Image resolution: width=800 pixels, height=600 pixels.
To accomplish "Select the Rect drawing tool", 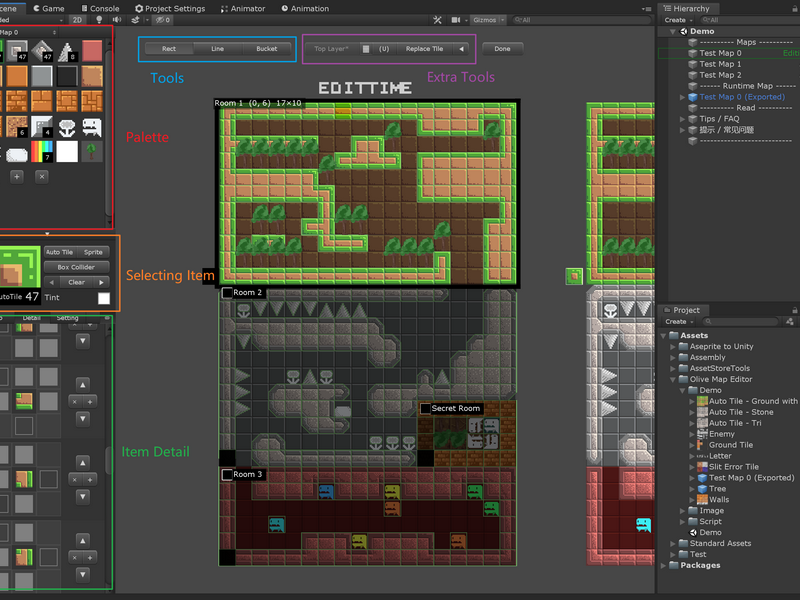I will click(169, 49).
